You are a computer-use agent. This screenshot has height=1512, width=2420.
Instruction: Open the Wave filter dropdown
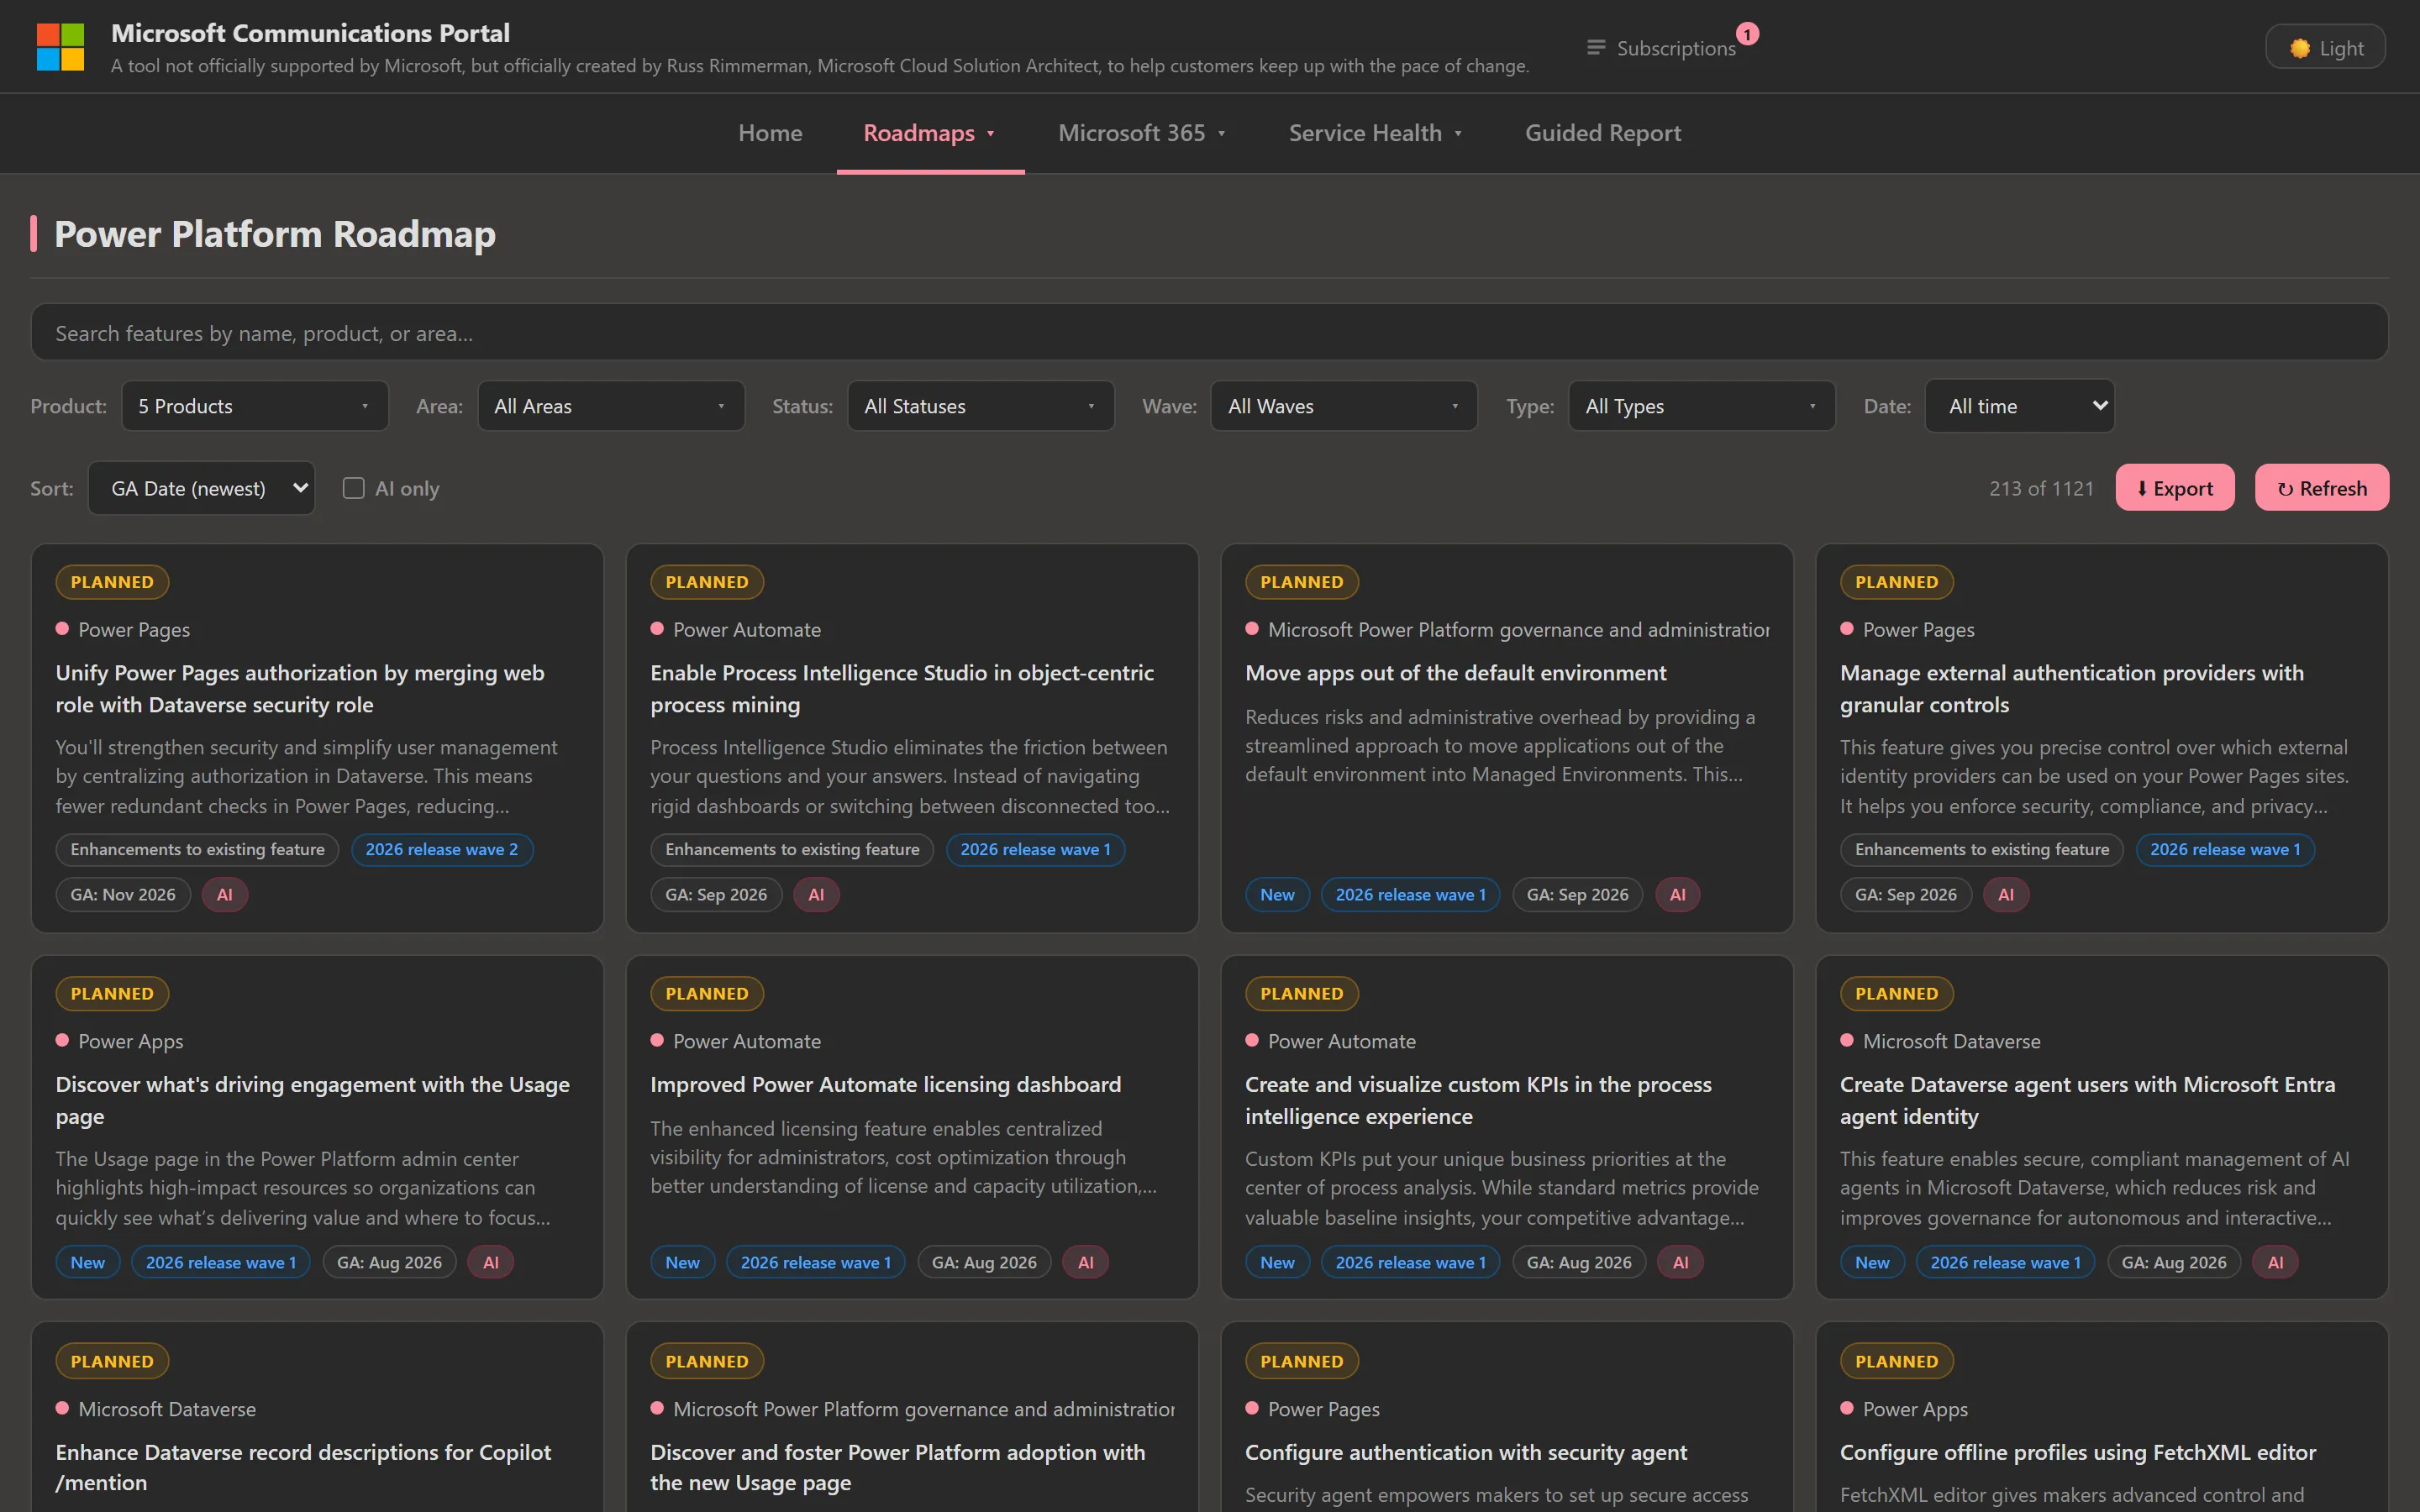point(1344,406)
